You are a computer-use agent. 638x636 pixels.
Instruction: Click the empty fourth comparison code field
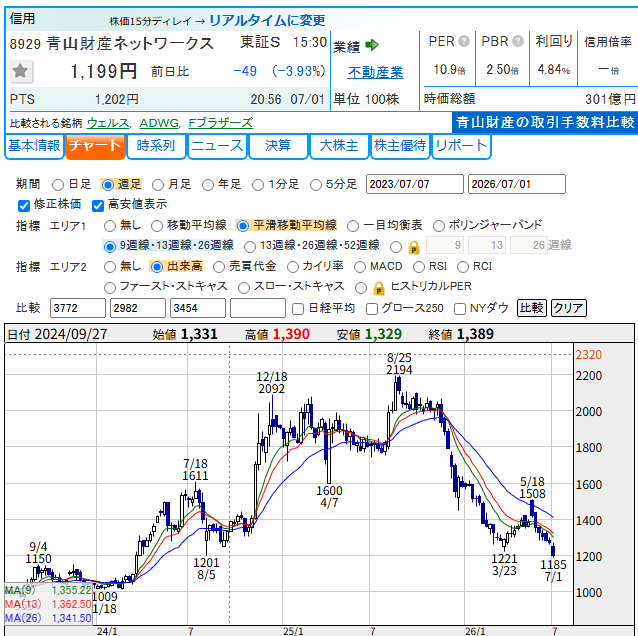[258, 308]
